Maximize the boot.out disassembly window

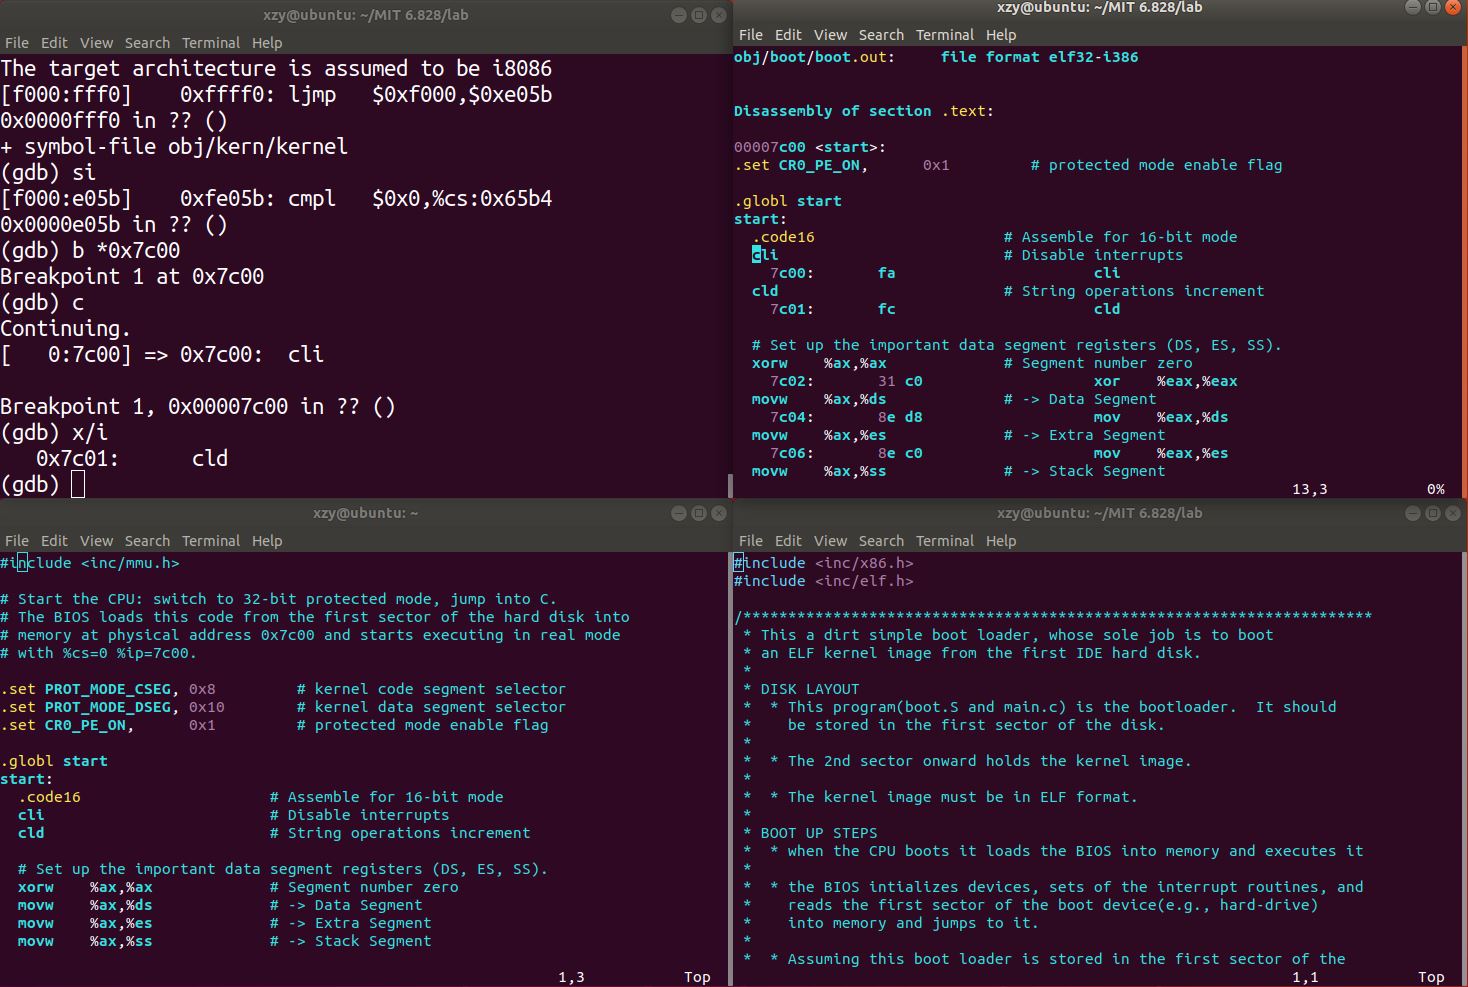coord(1433,7)
